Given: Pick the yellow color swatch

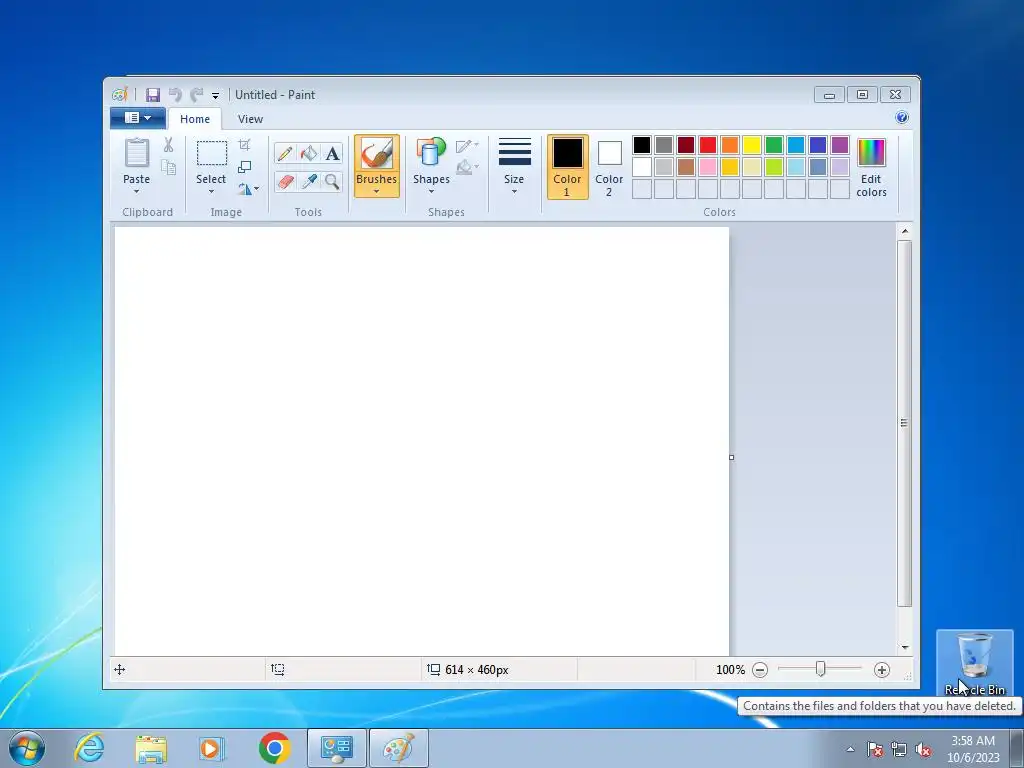Looking at the screenshot, I should [752, 145].
